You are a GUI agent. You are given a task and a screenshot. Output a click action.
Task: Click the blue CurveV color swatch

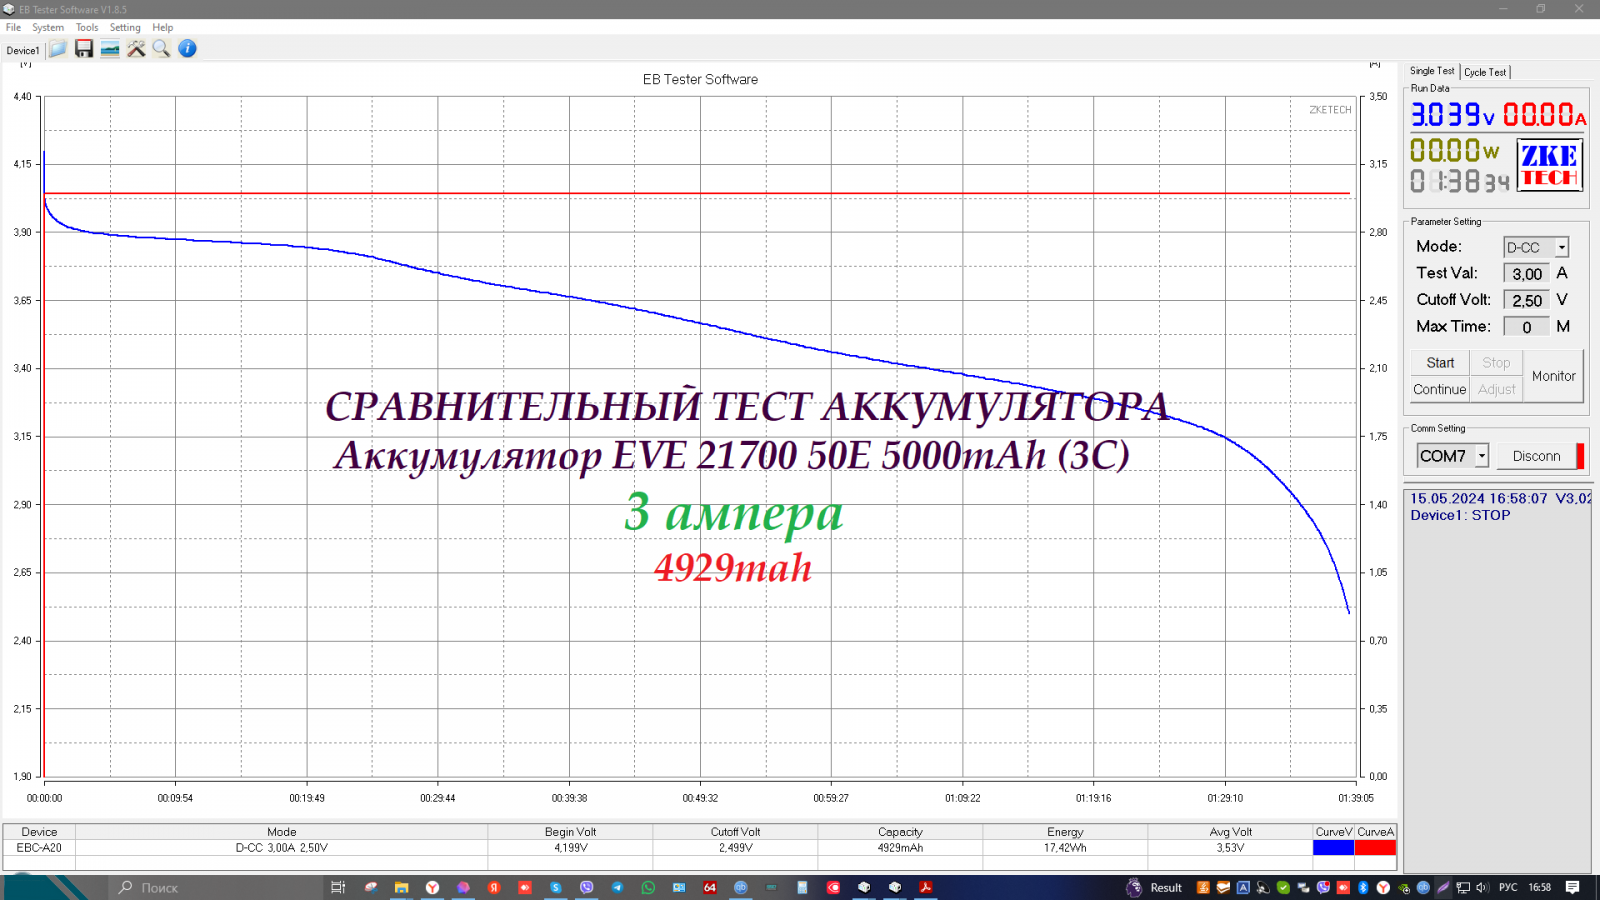point(1333,848)
